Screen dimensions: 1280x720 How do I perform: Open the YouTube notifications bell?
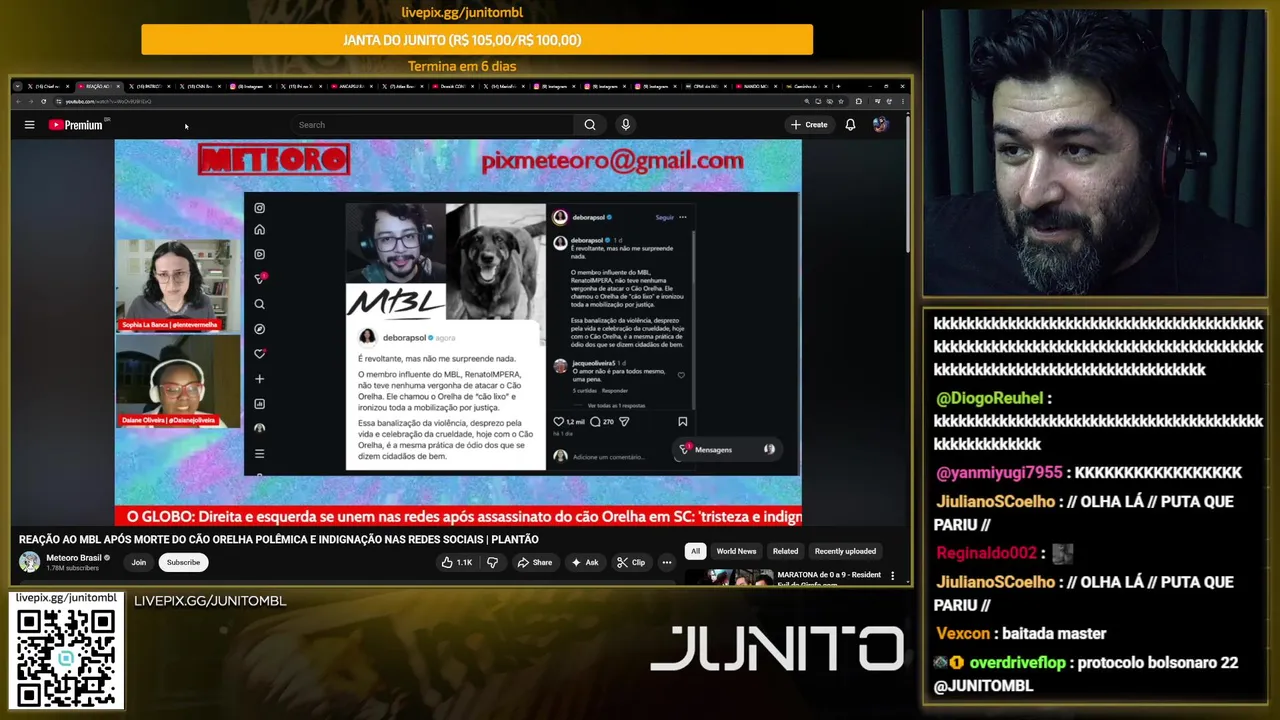850,125
